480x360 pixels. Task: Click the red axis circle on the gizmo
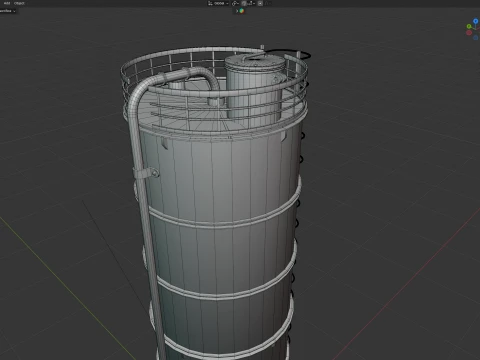point(469,33)
